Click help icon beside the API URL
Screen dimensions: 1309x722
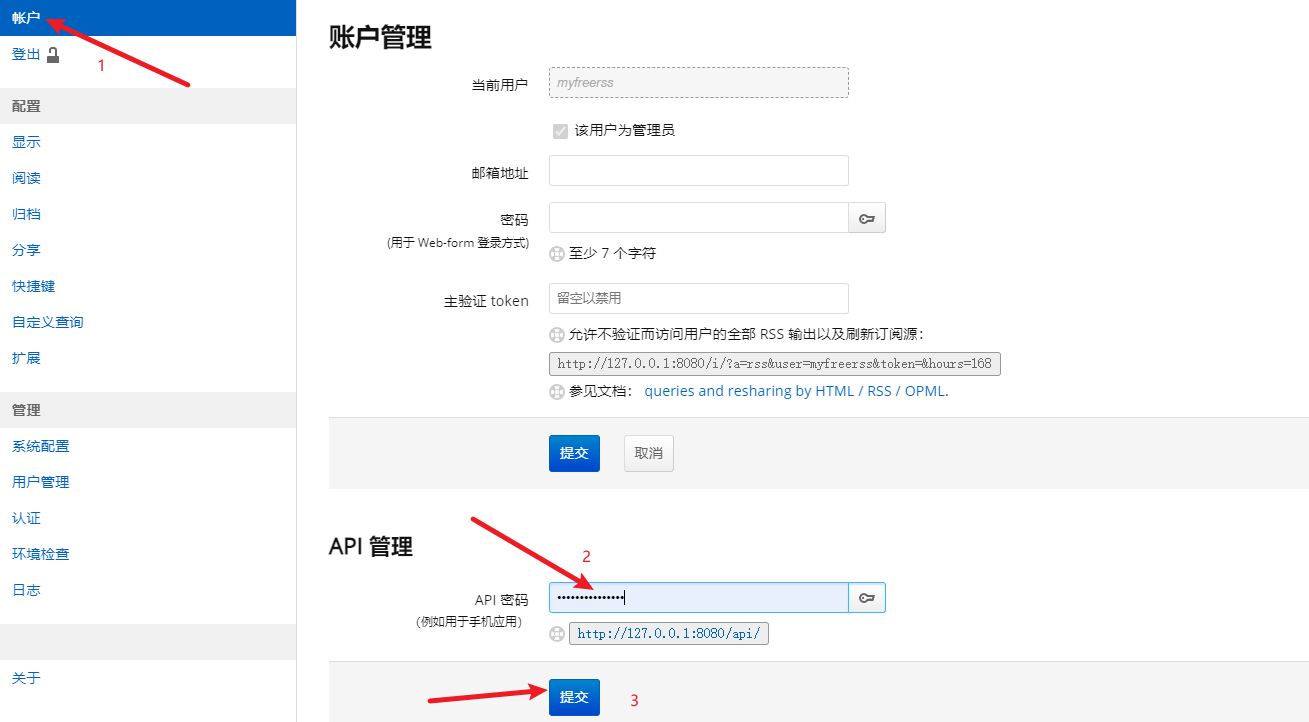tap(557, 634)
